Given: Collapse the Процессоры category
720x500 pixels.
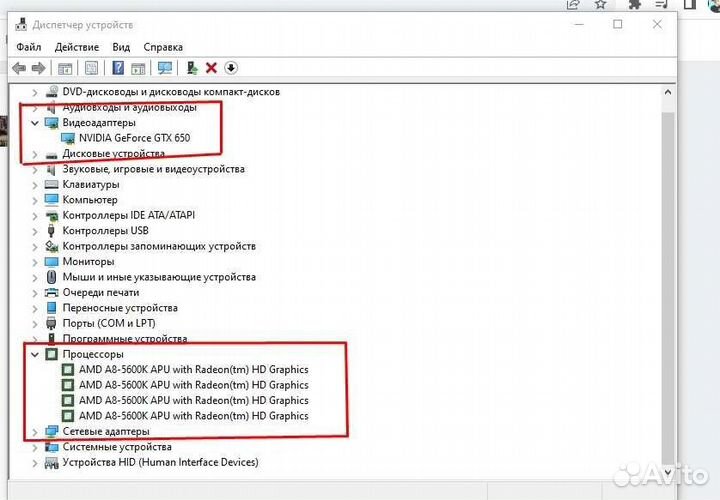Looking at the screenshot, I should 35,355.
